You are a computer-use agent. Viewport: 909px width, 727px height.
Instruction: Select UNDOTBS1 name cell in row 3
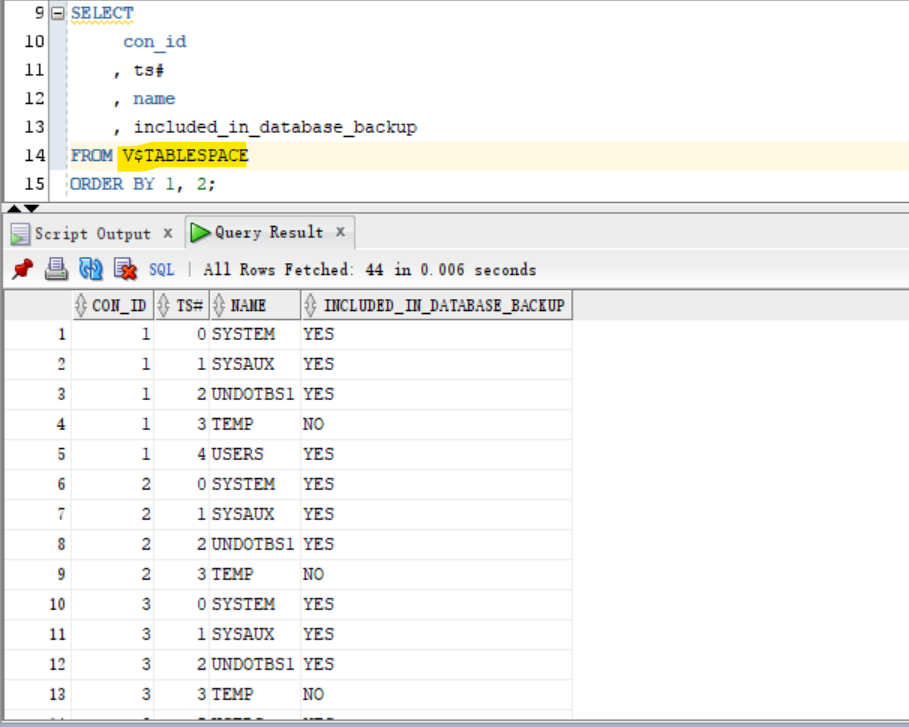(255, 394)
